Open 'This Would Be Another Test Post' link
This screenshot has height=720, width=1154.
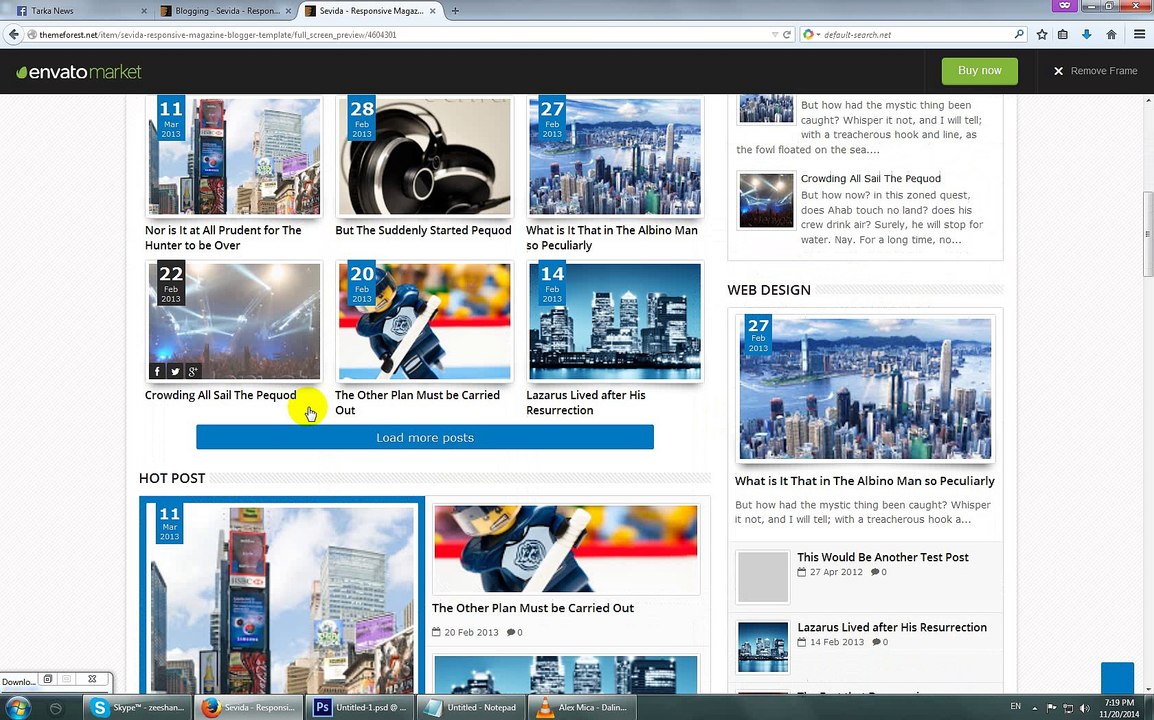[882, 557]
